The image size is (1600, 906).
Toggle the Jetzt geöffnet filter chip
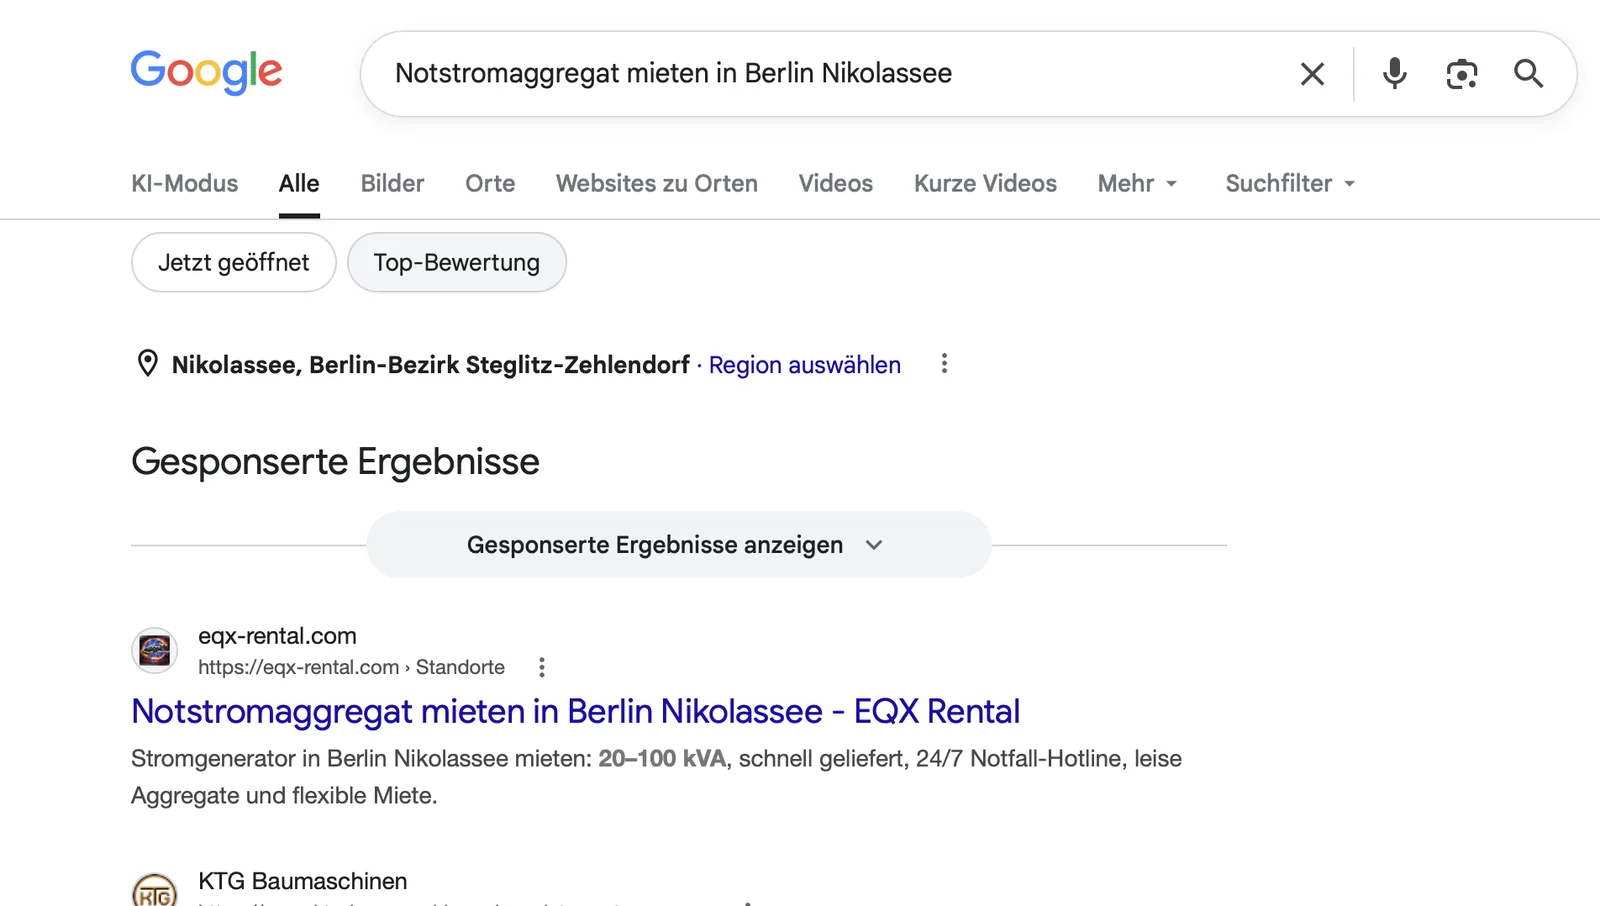[234, 262]
